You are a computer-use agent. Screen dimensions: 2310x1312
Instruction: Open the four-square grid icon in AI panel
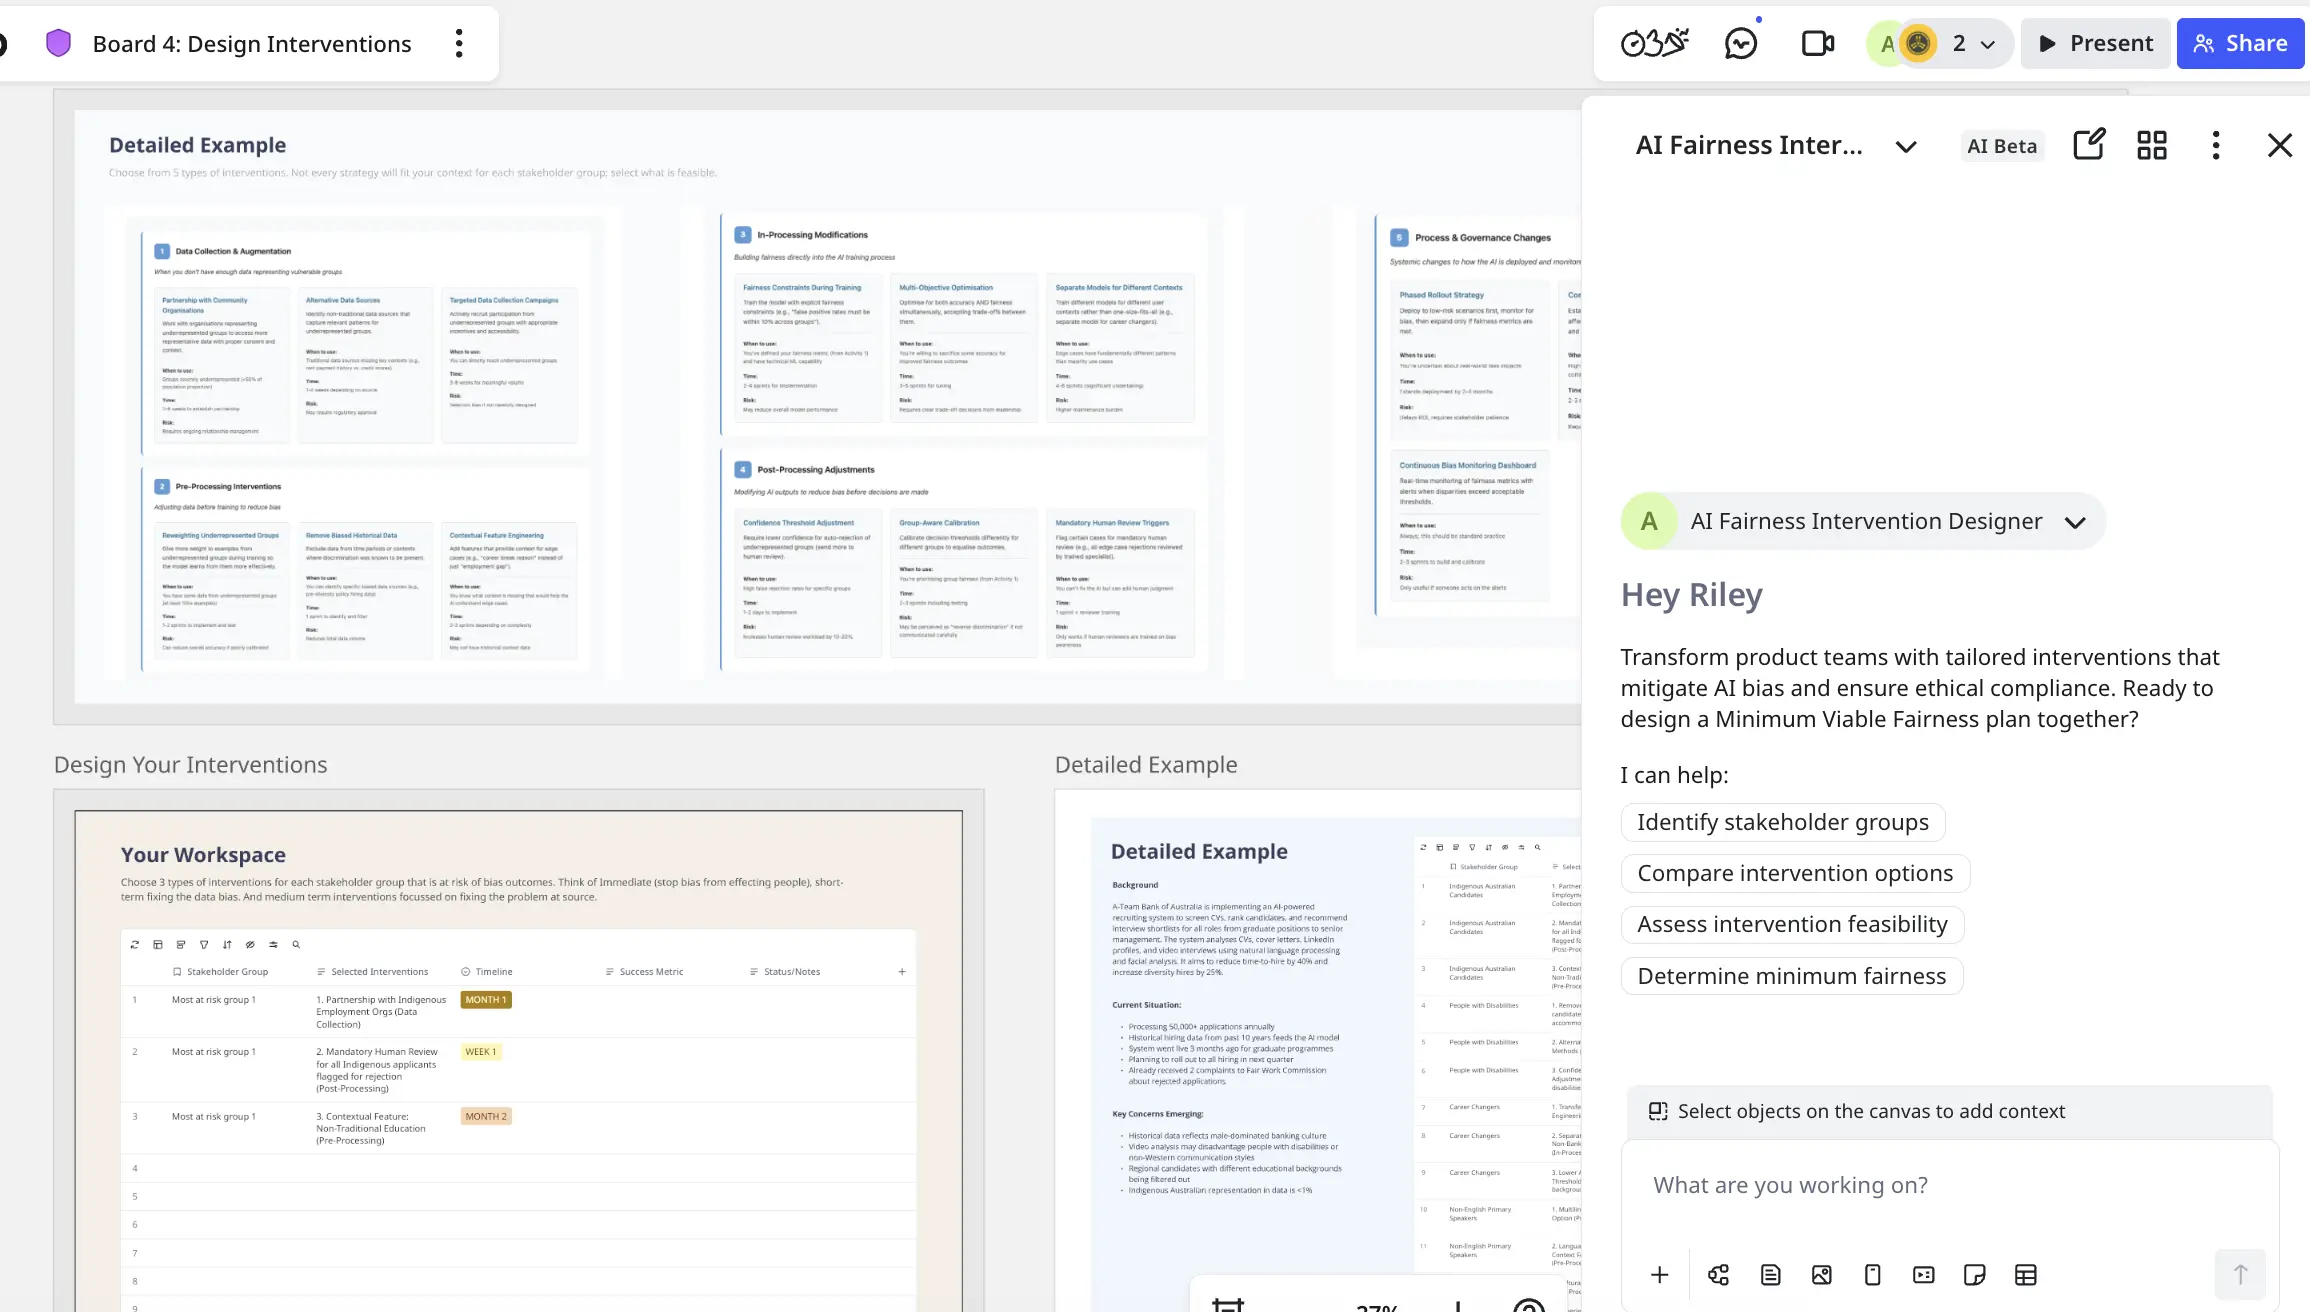pos(2152,145)
